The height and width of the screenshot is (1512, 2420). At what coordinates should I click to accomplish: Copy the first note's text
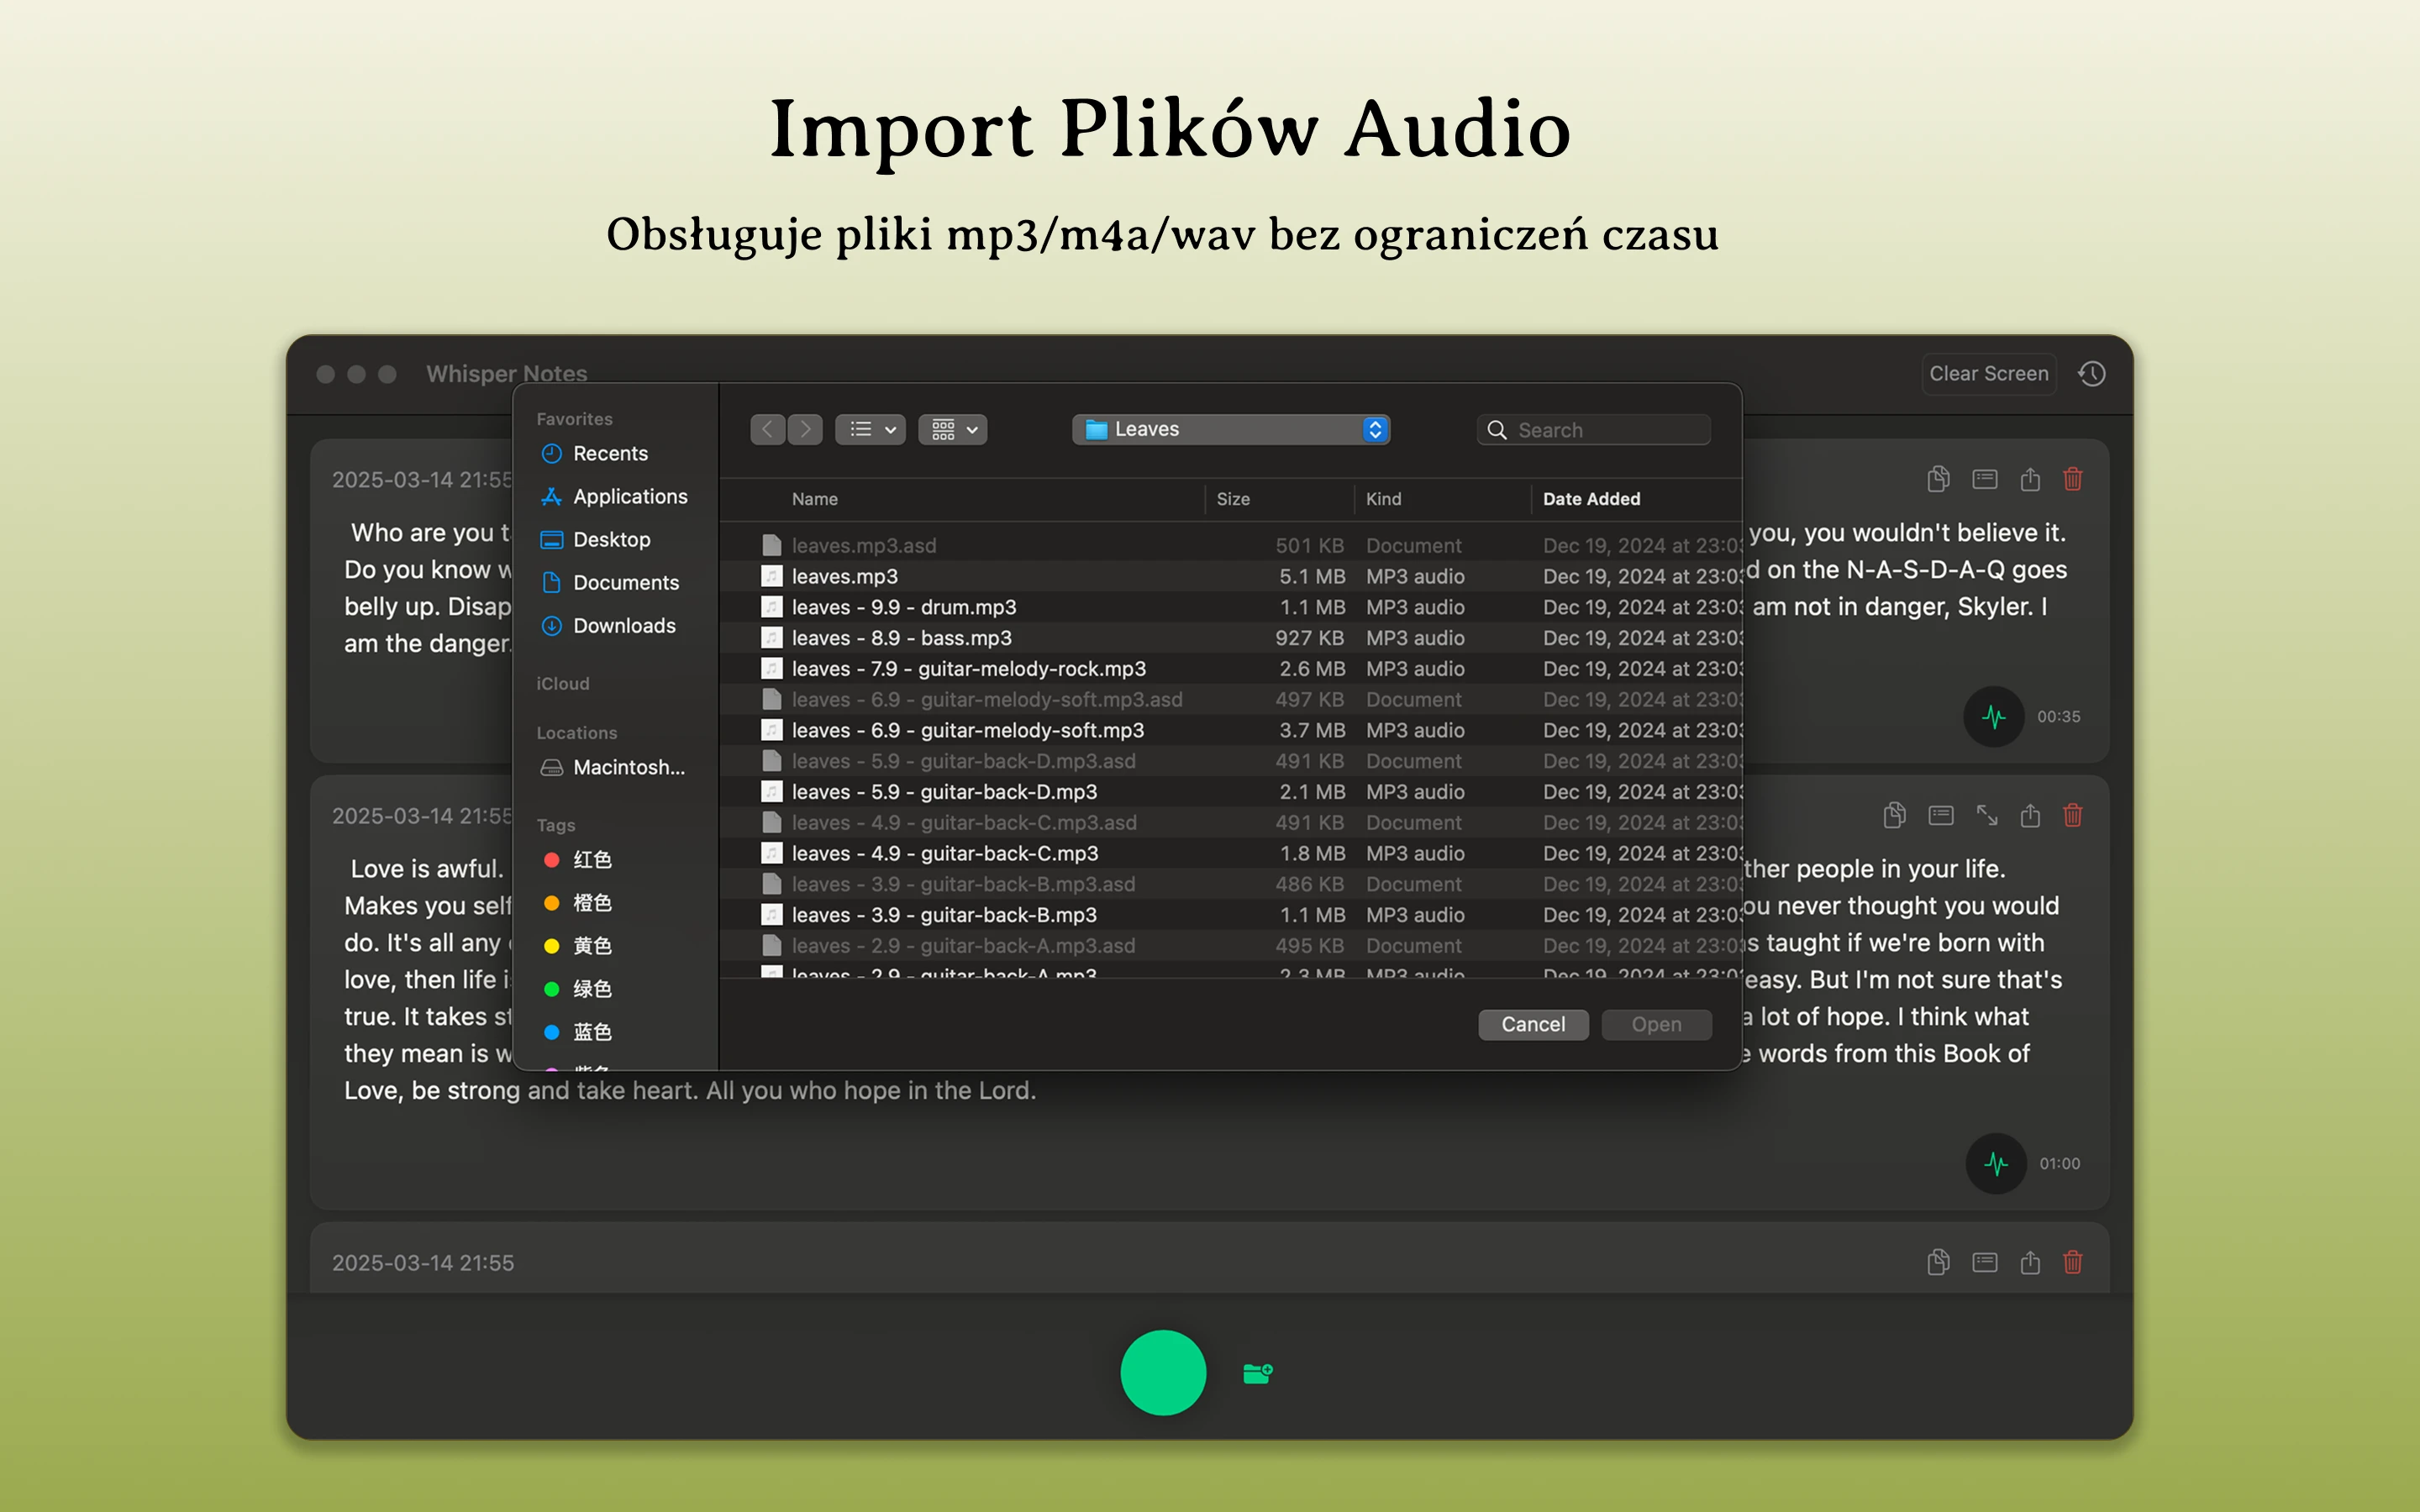tap(1938, 479)
